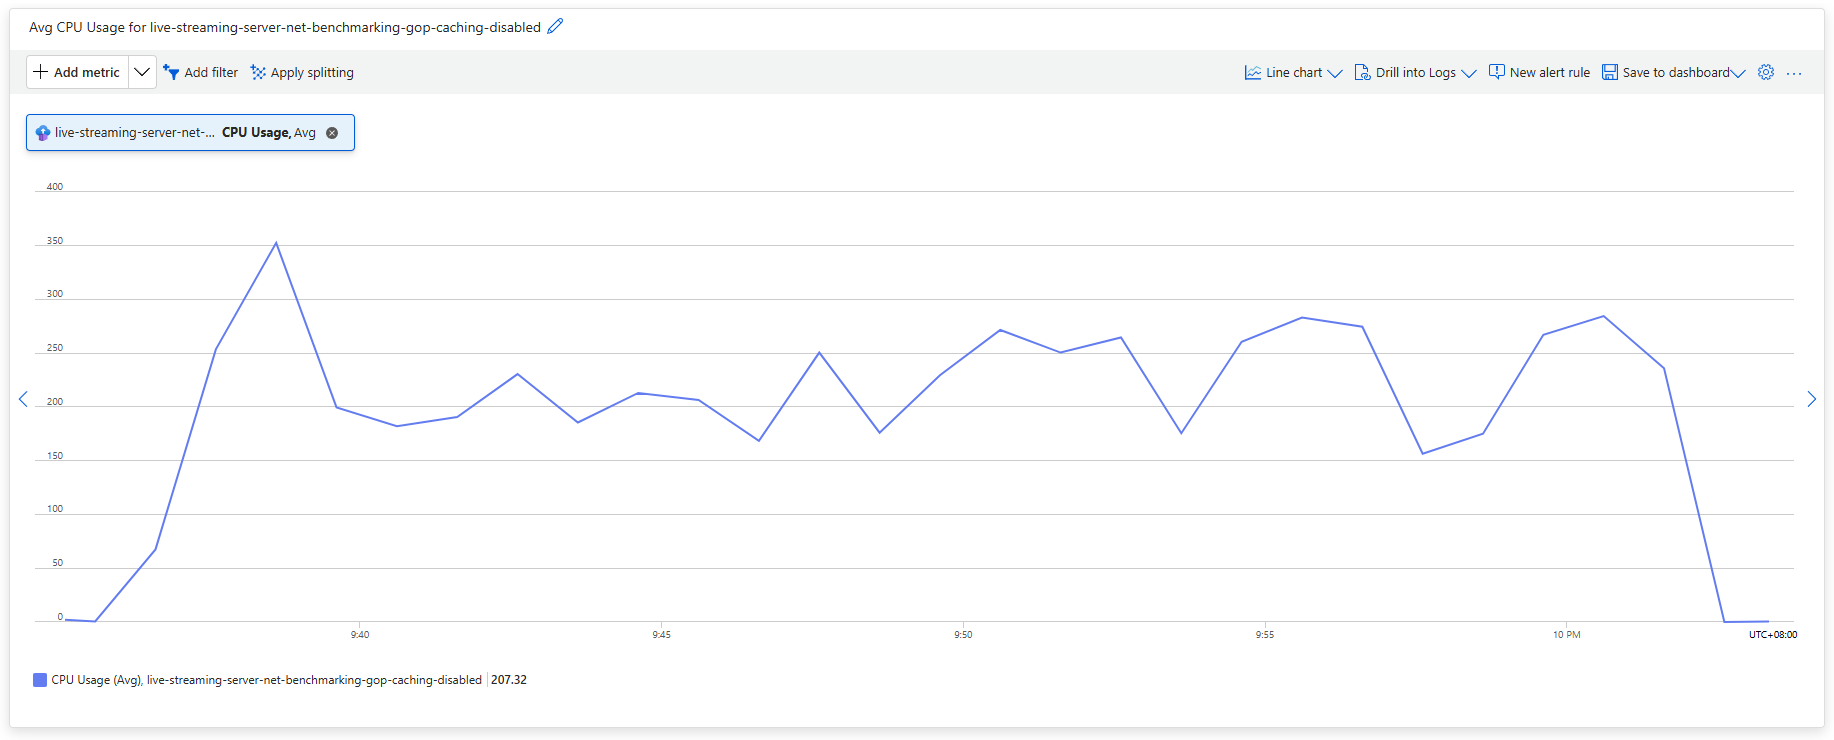This screenshot has height=740, width=1834.
Task: Click the legend value 207.32
Action: pos(509,680)
